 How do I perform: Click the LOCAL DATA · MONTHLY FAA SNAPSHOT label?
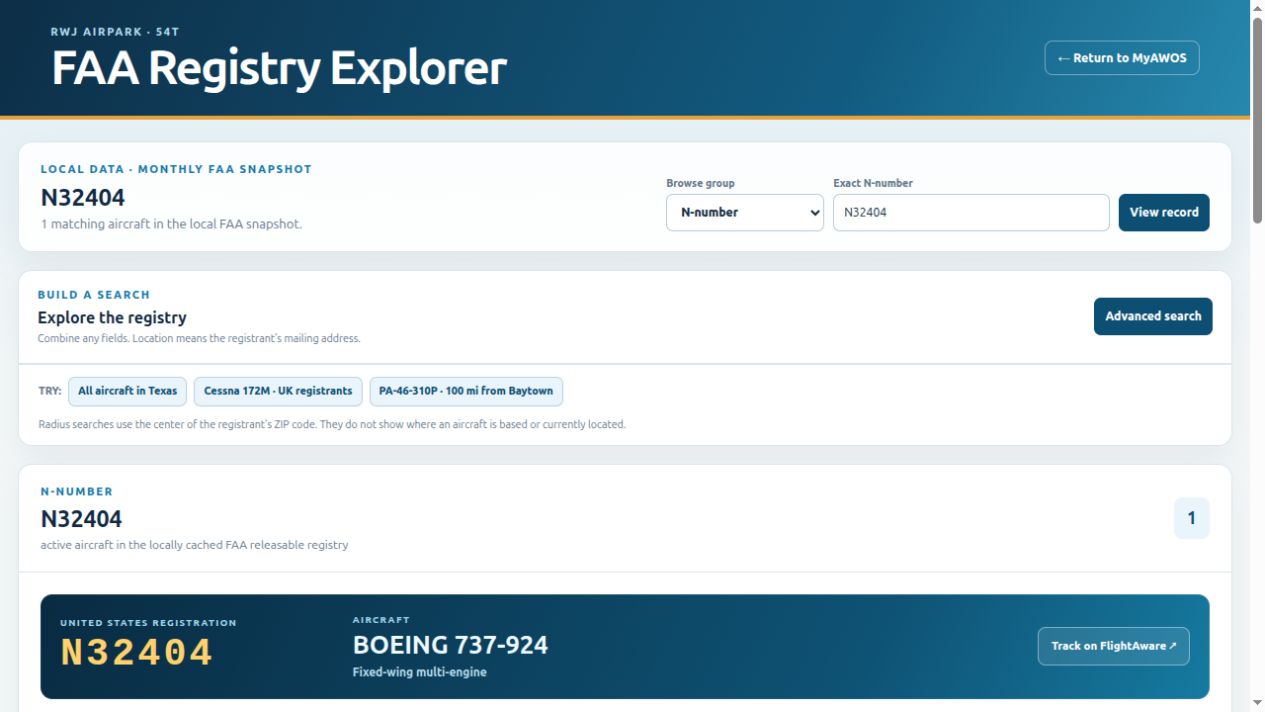point(176,169)
